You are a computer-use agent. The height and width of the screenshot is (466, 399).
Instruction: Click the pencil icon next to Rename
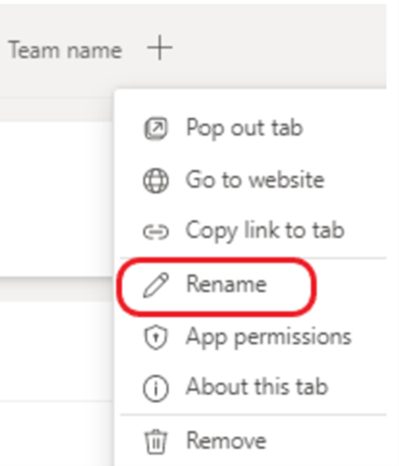156,285
